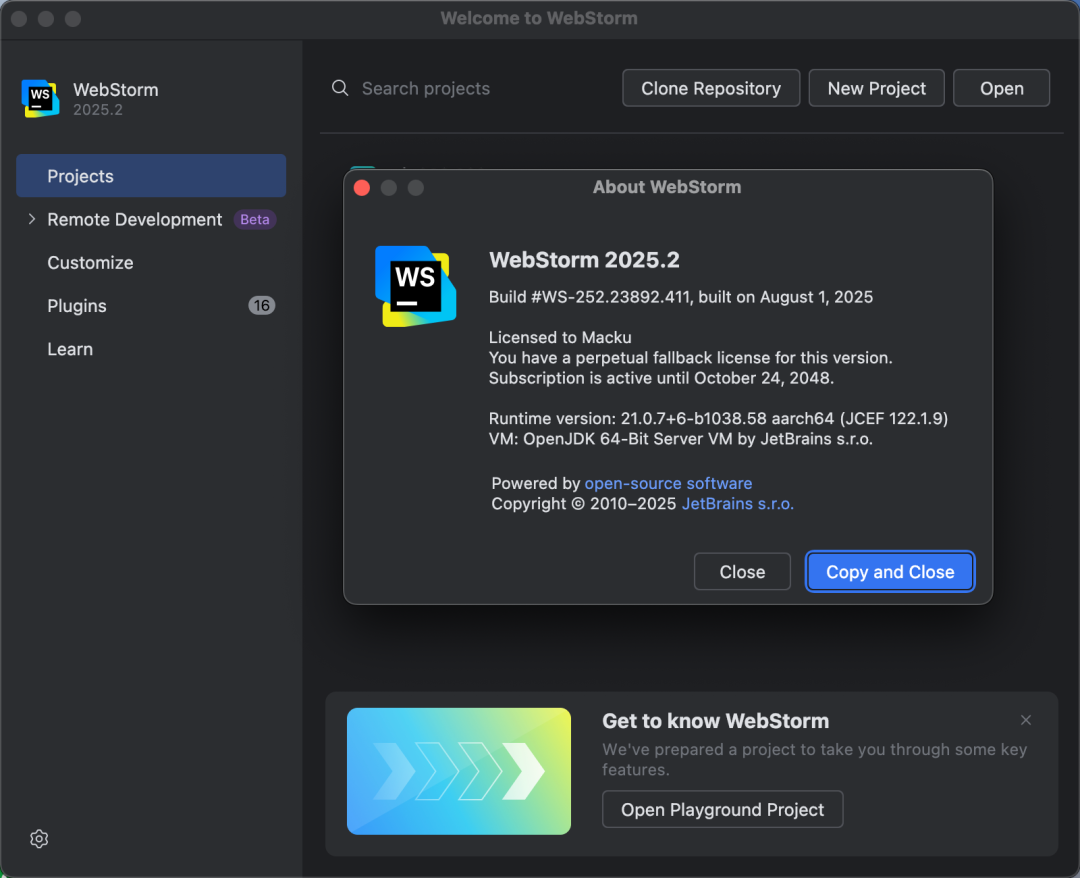Create a New Project

point(876,88)
